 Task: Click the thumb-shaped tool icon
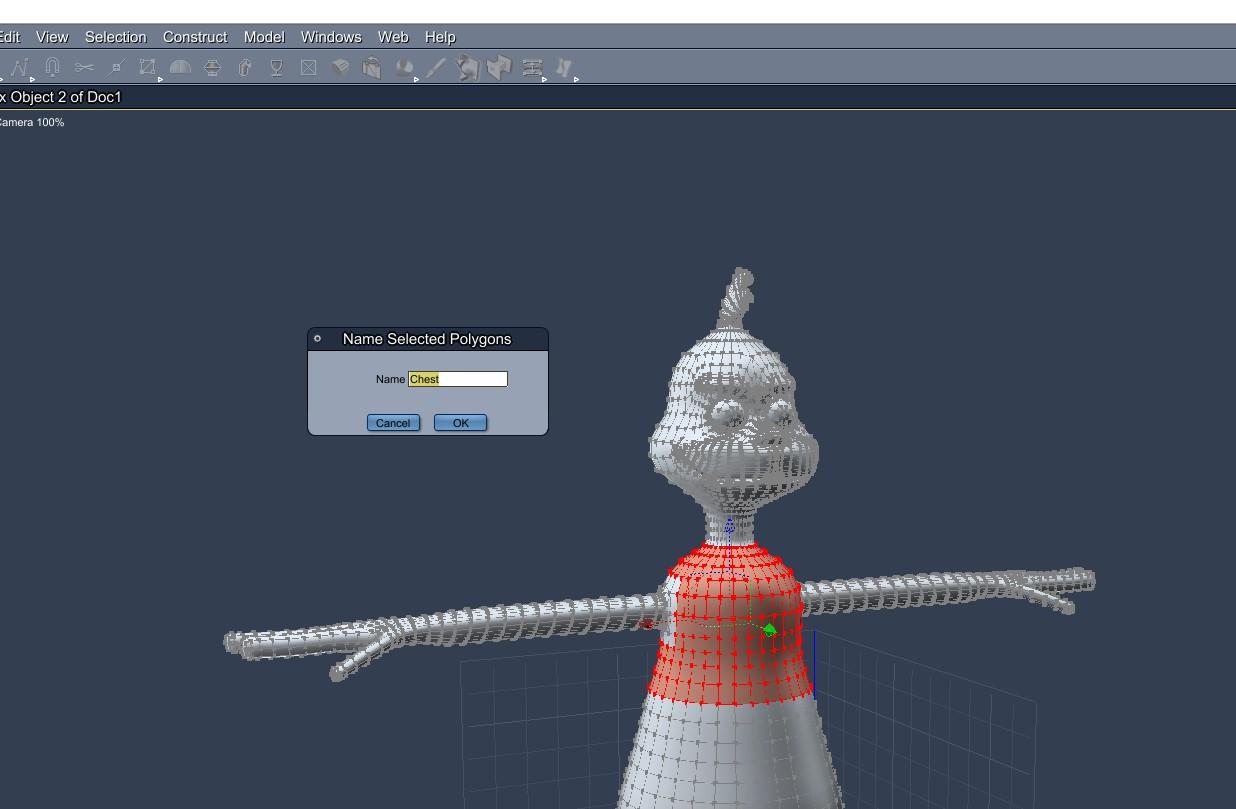245,67
